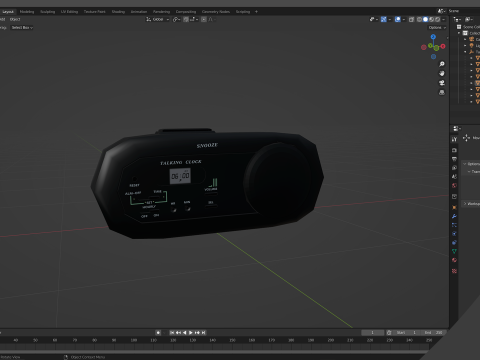Open the Material properties tab
480x360 pixels.
pos(454,260)
